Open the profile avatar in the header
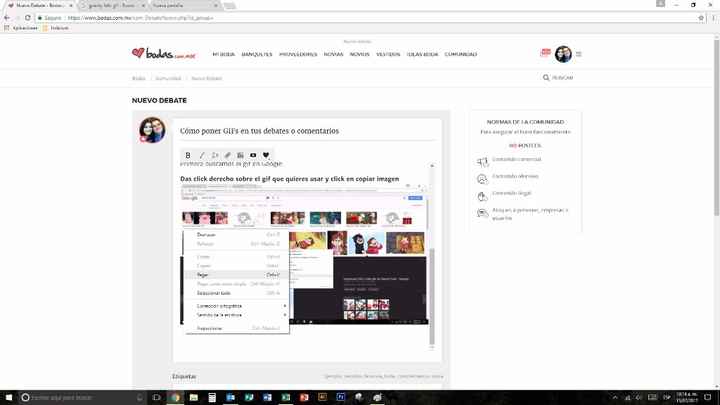Screen dimensions: 720x405 (563, 54)
